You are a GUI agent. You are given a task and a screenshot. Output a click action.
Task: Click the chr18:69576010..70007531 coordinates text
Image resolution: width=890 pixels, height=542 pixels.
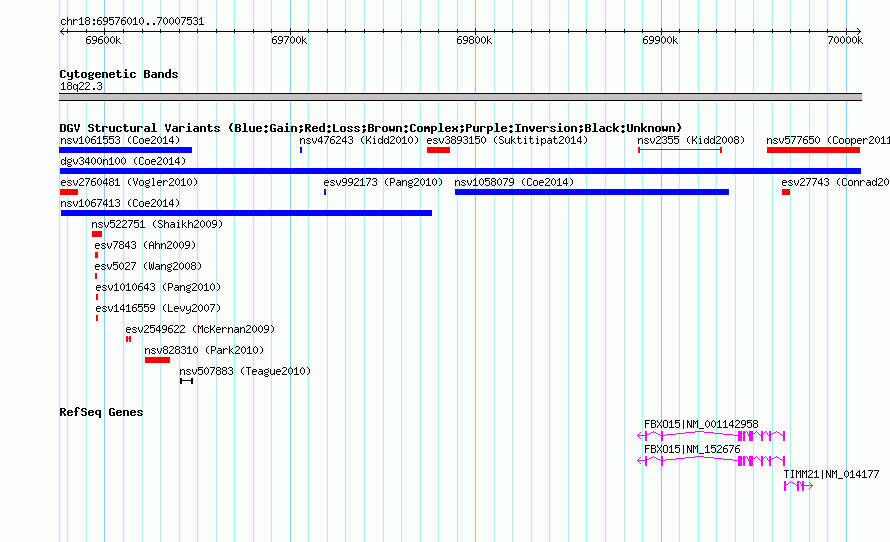[x=132, y=22]
